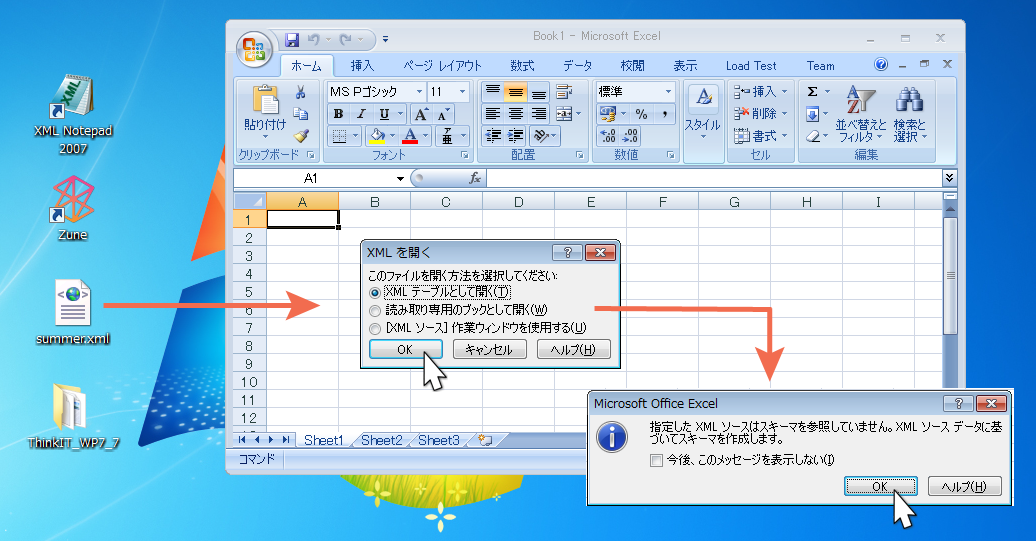Apply red font color

[410, 136]
